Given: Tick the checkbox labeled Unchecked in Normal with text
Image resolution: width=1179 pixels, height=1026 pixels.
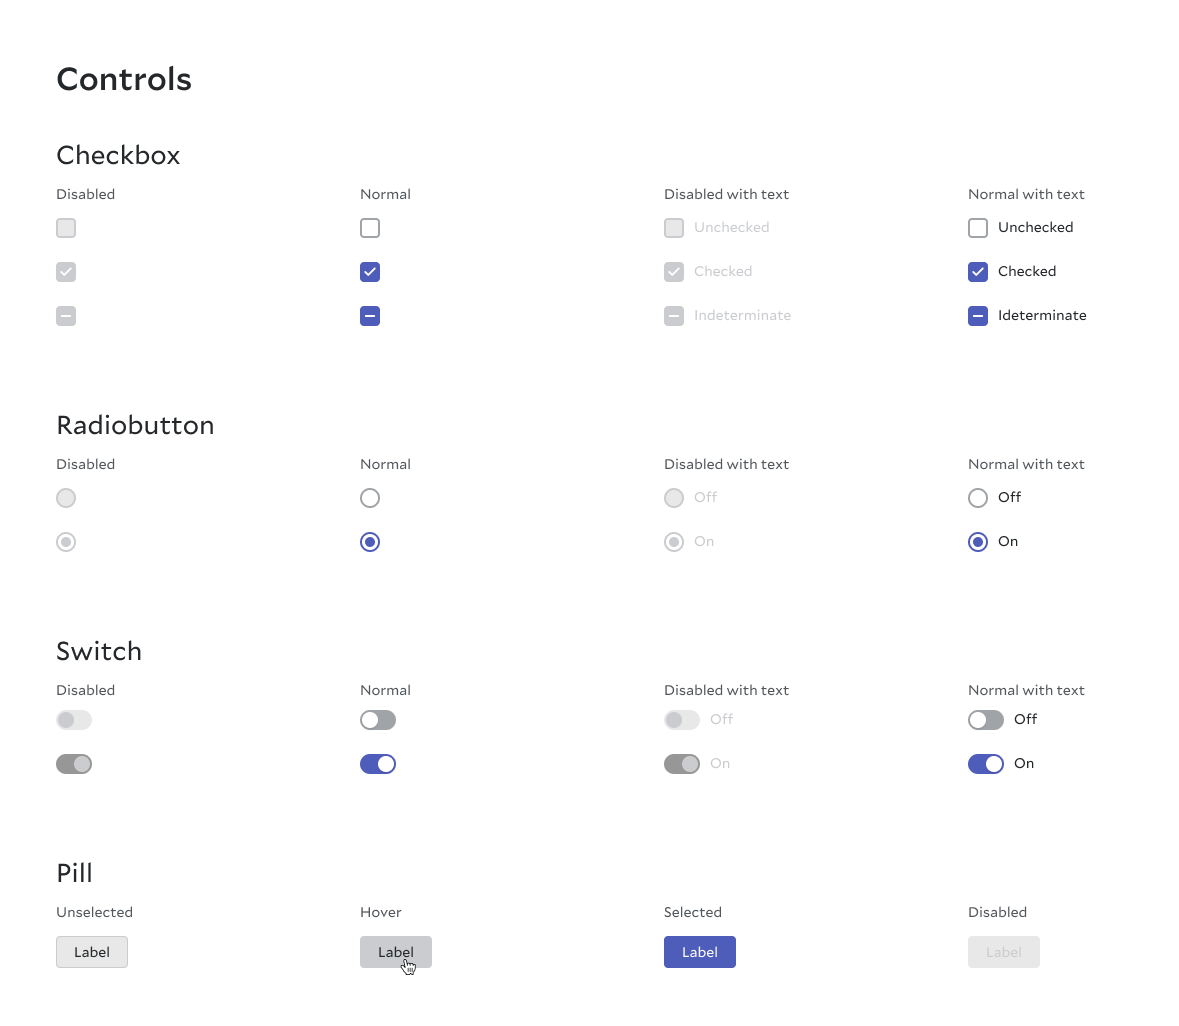Looking at the screenshot, I should coord(978,228).
